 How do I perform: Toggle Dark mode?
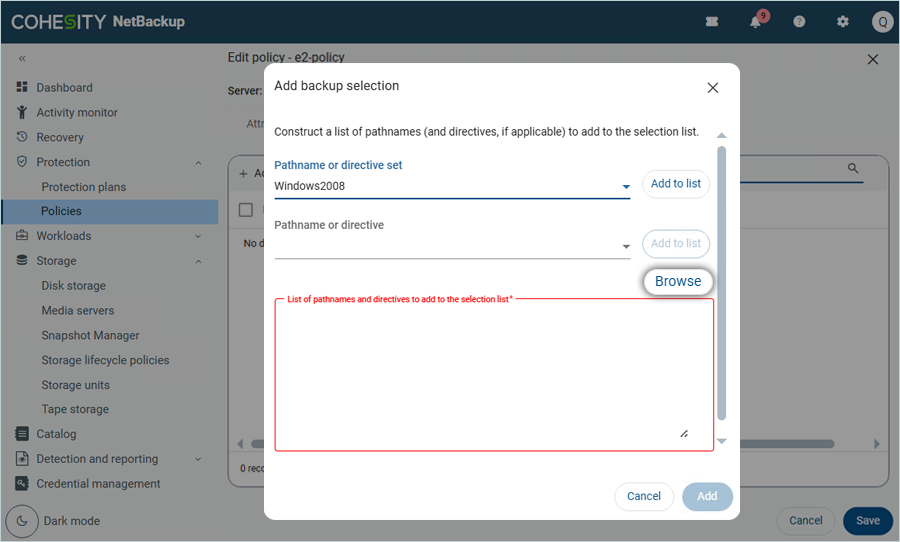23,521
